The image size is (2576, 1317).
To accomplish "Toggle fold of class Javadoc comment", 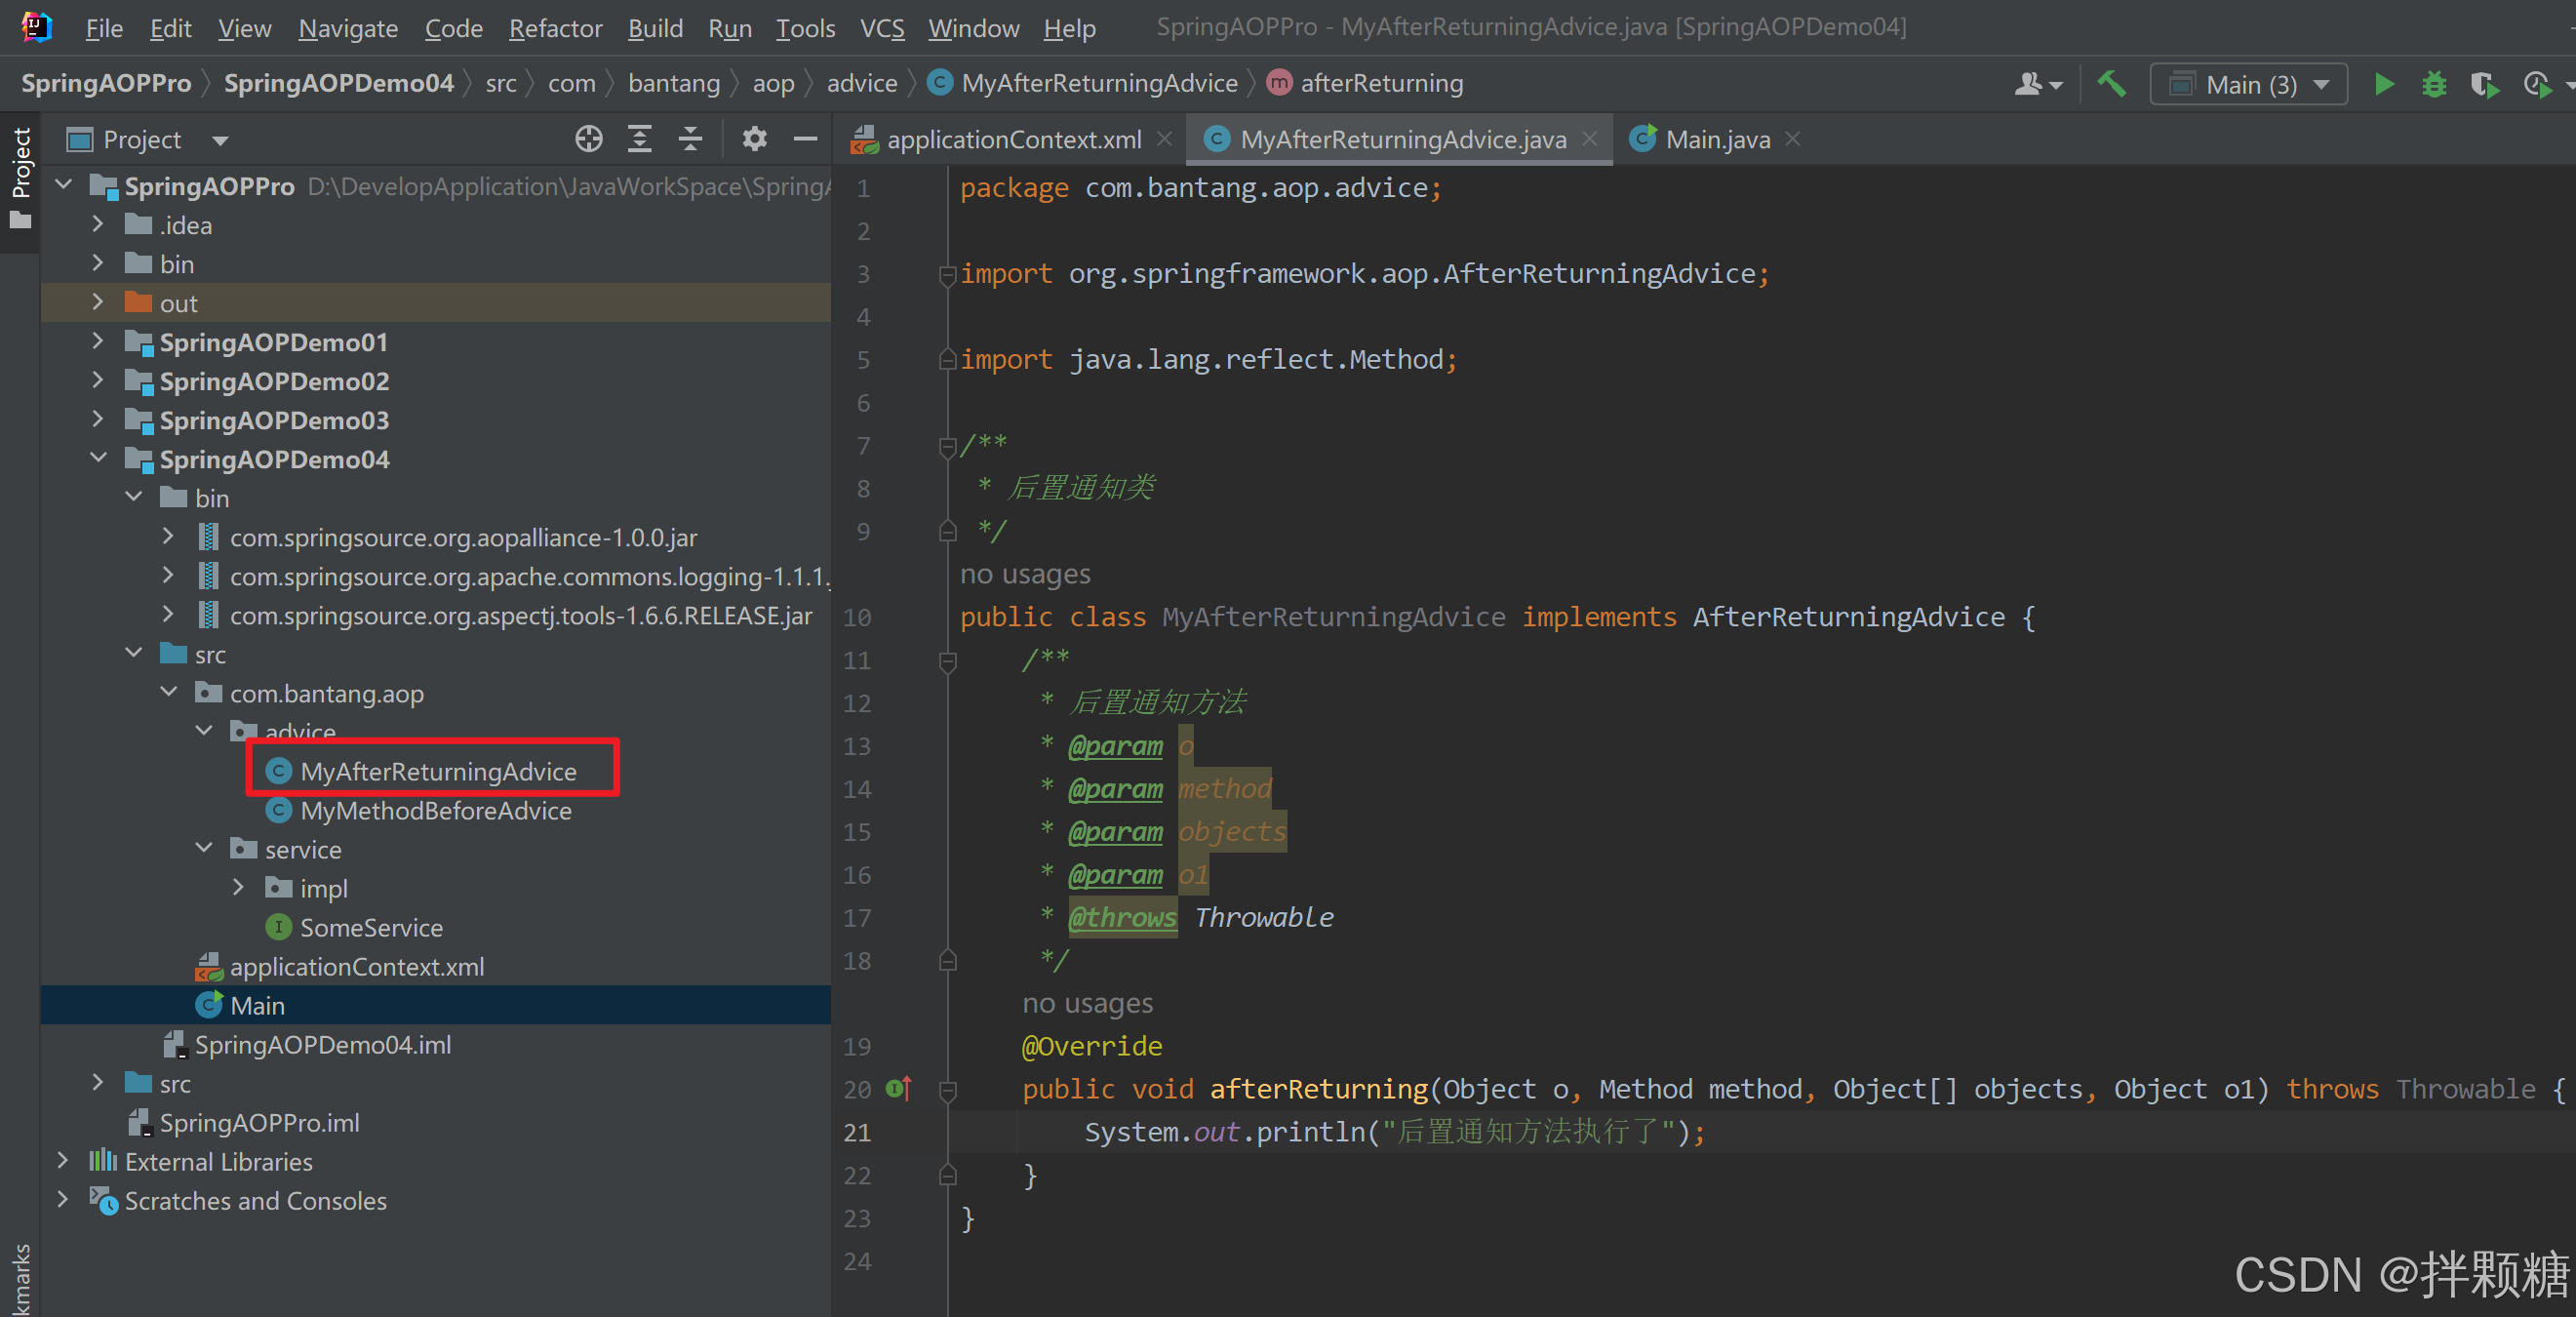I will 948,445.
